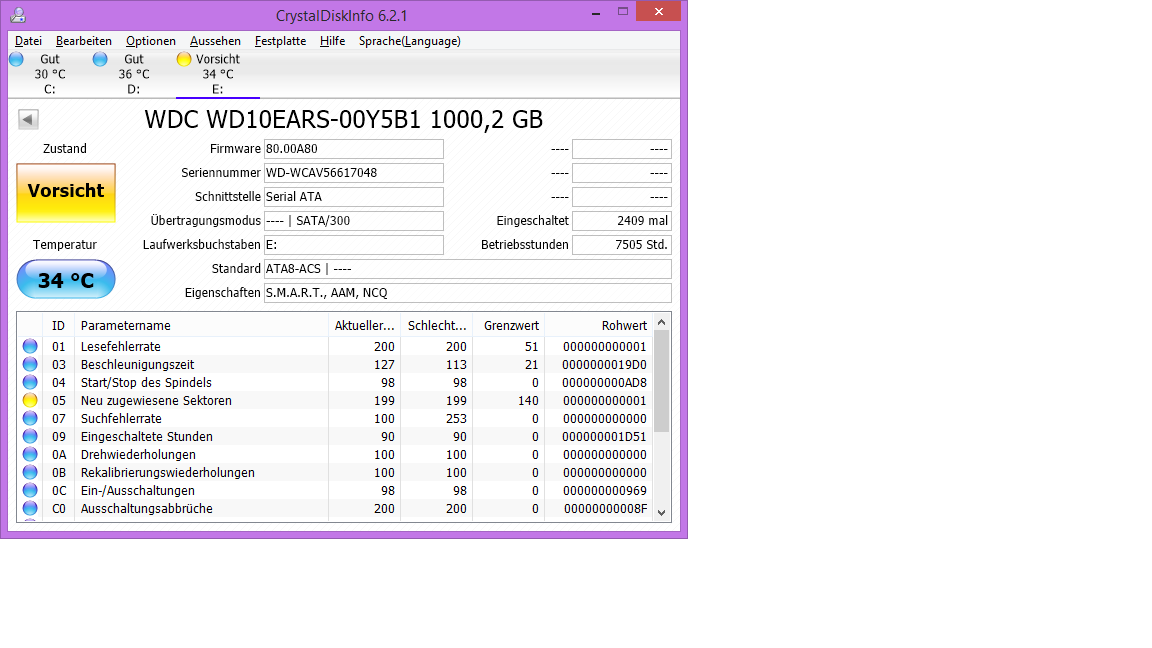The image size is (1152, 648).
Task: Select the Rekalibrierungswiederholungen parameter name
Action: (x=168, y=472)
